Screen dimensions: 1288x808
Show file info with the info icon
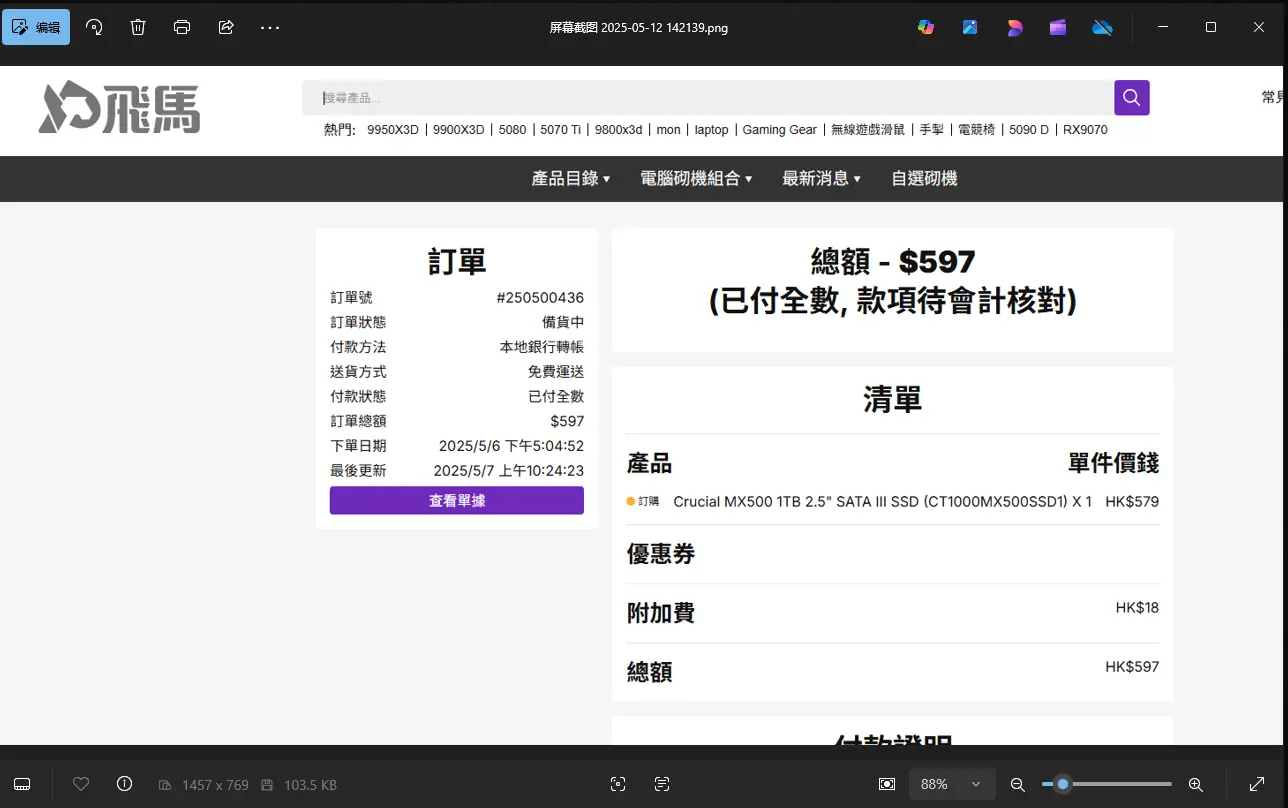pyautogui.click(x=124, y=784)
